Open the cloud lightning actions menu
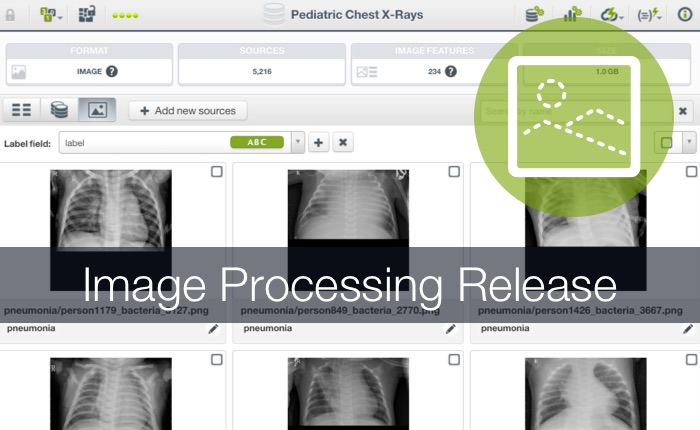This screenshot has width=700, height=430. (611, 14)
